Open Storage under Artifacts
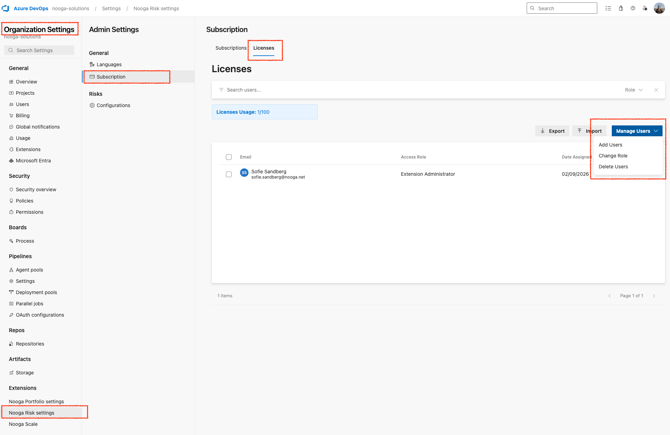This screenshot has height=435, width=670. point(25,373)
